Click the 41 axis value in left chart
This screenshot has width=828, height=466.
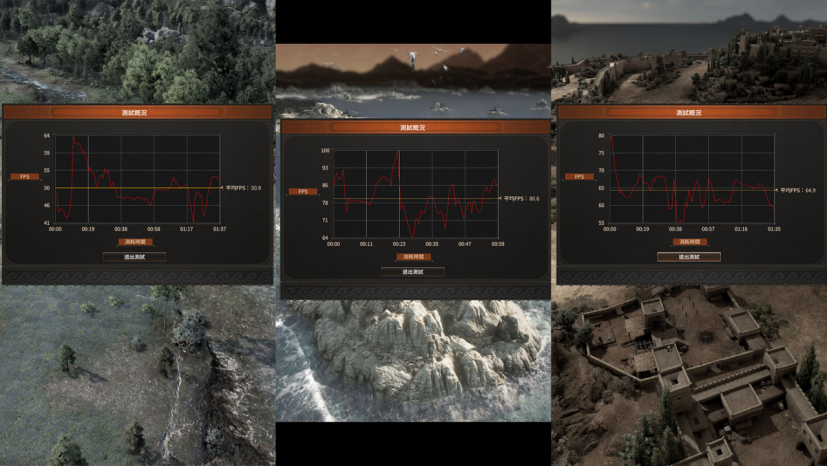(46, 223)
